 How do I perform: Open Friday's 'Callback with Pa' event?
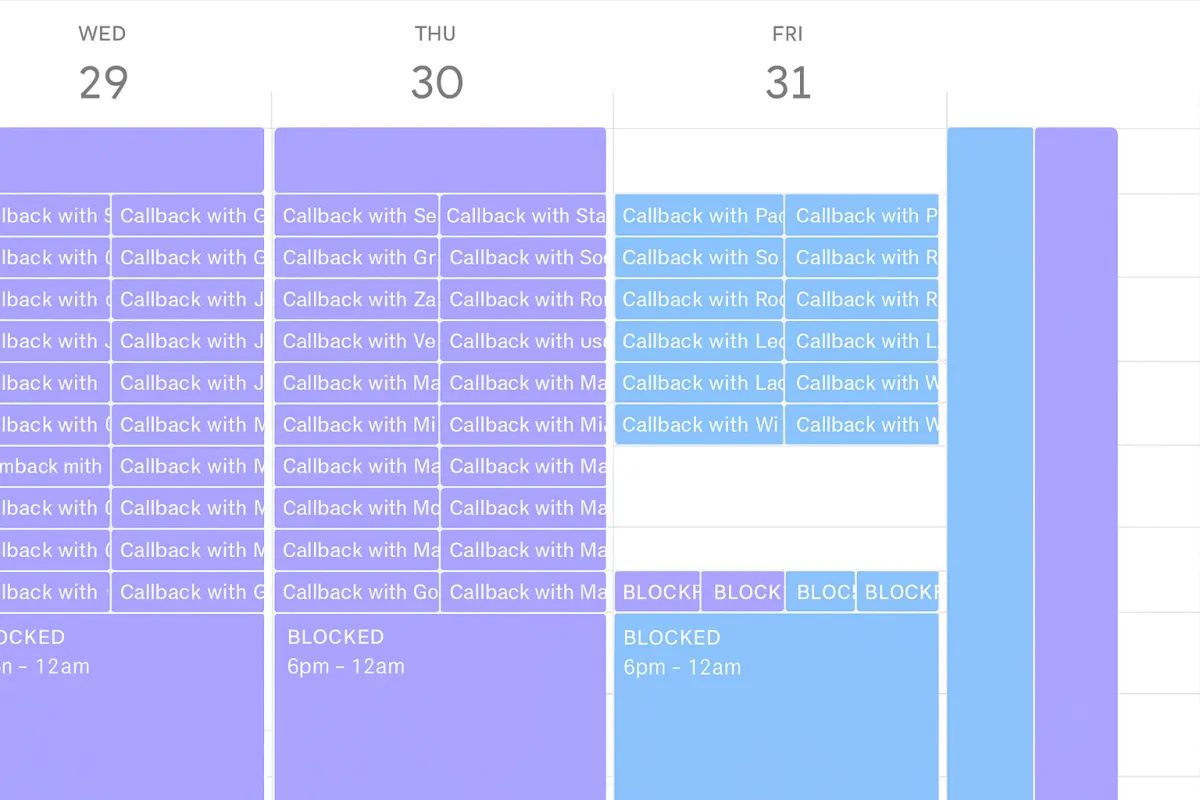[x=699, y=215]
